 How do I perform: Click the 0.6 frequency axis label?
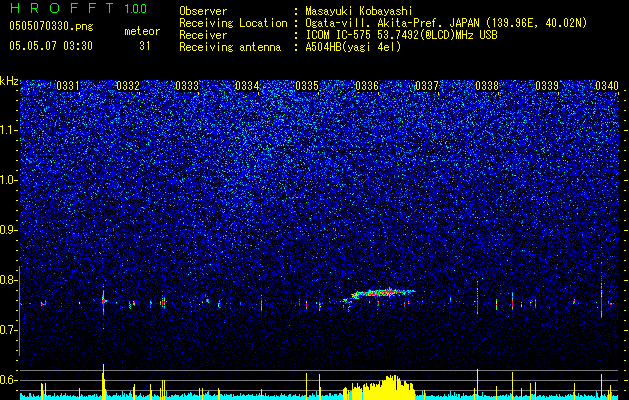(x=9, y=380)
